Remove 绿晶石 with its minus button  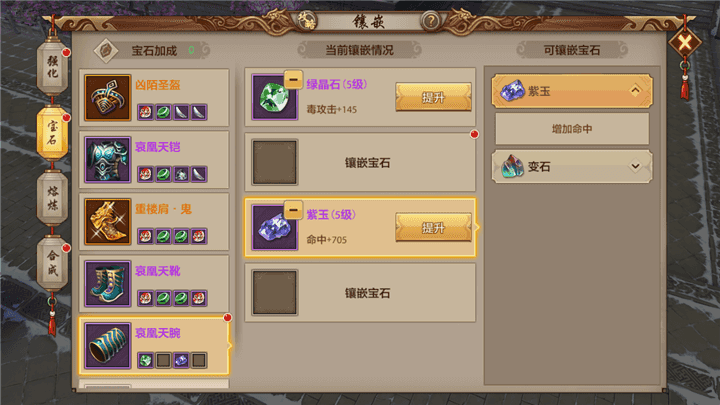pos(293,79)
